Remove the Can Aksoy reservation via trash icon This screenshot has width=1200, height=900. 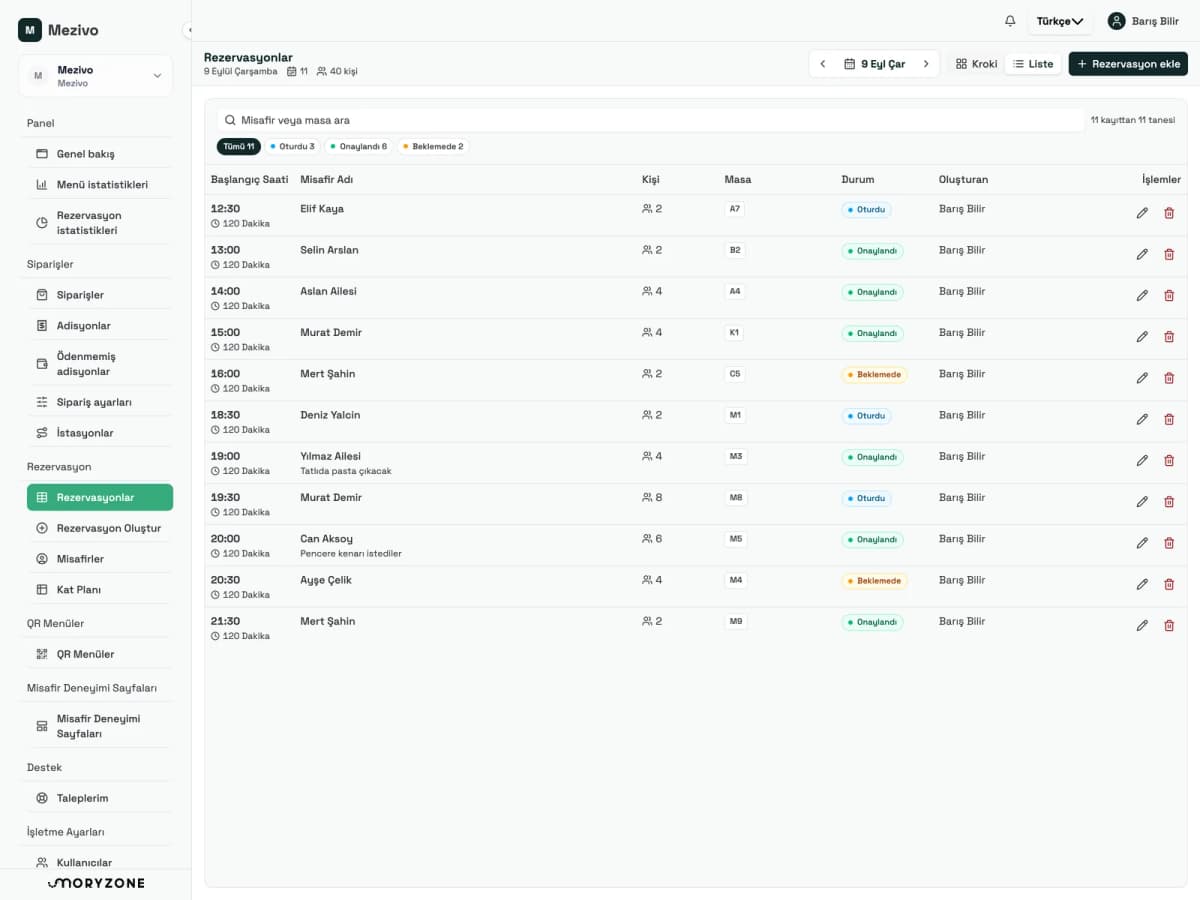(x=1169, y=543)
